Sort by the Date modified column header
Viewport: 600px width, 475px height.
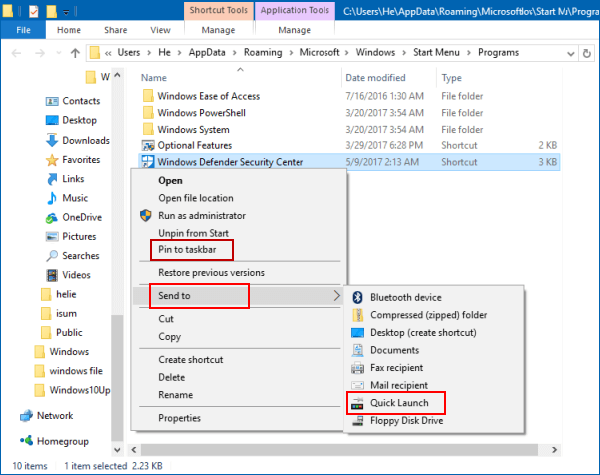point(375,78)
